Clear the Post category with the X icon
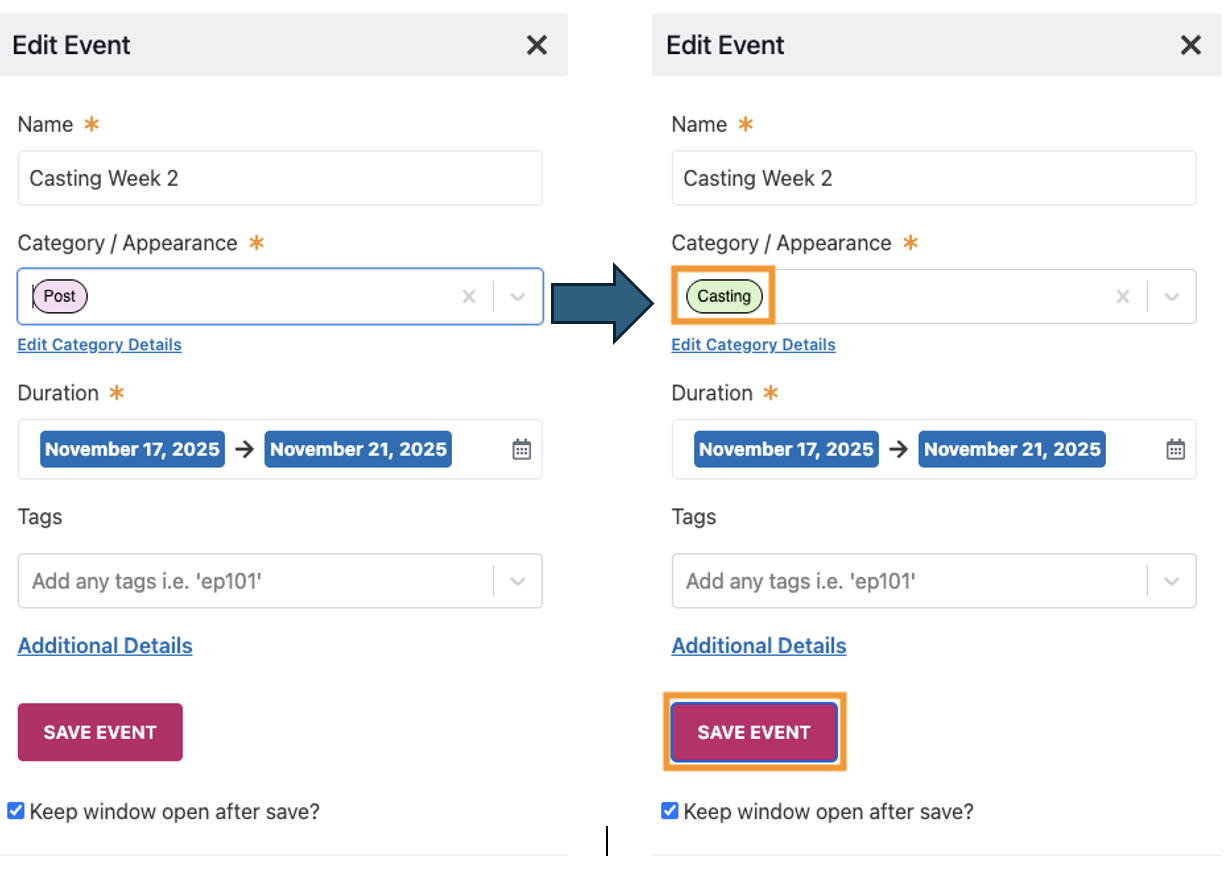The height and width of the screenshot is (882, 1226). 468,297
